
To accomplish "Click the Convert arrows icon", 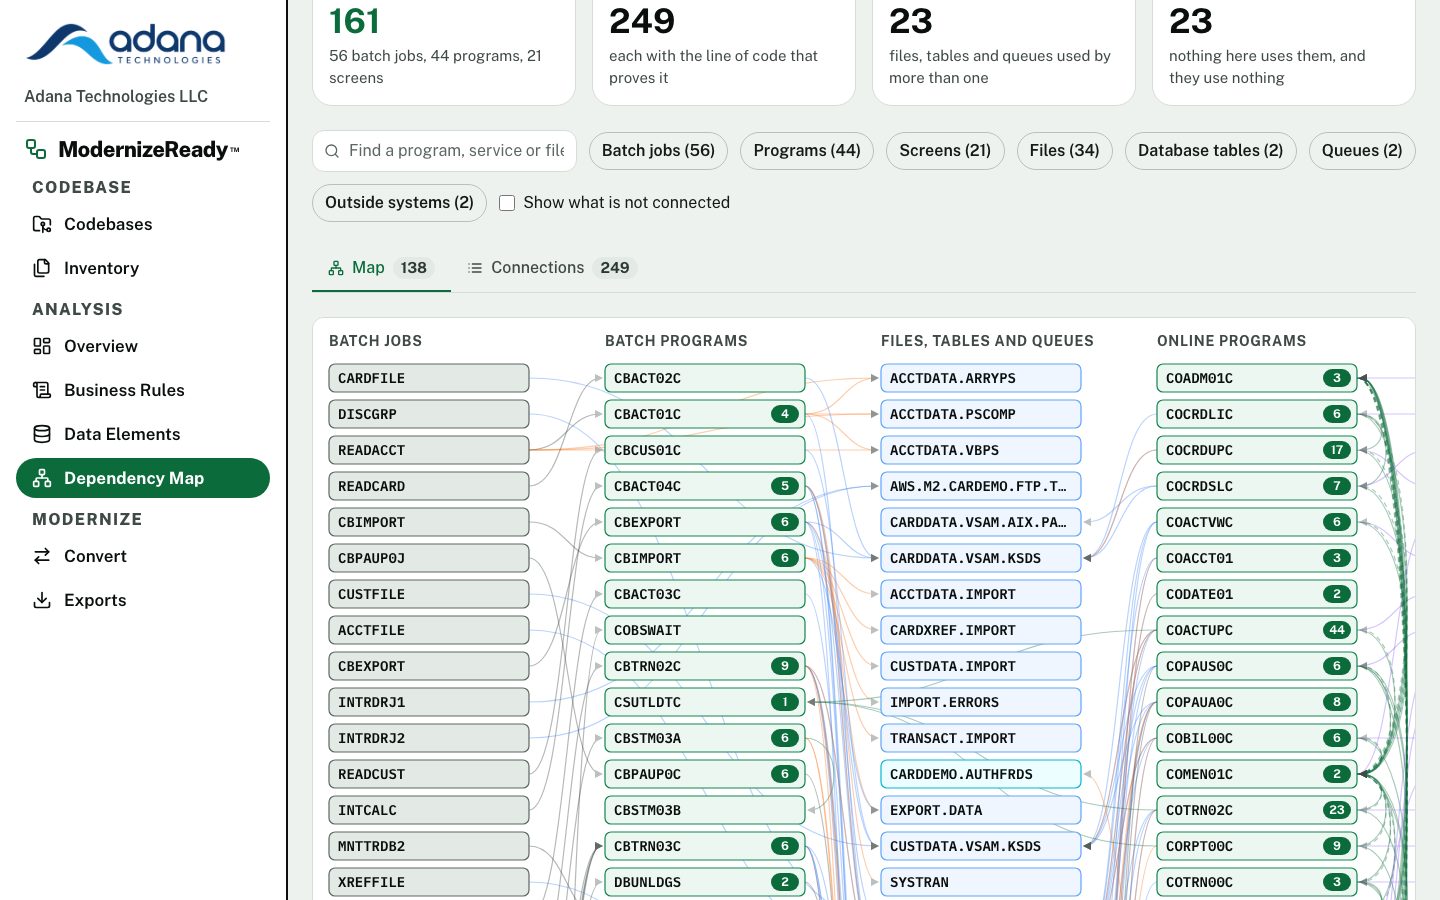I will 42,556.
